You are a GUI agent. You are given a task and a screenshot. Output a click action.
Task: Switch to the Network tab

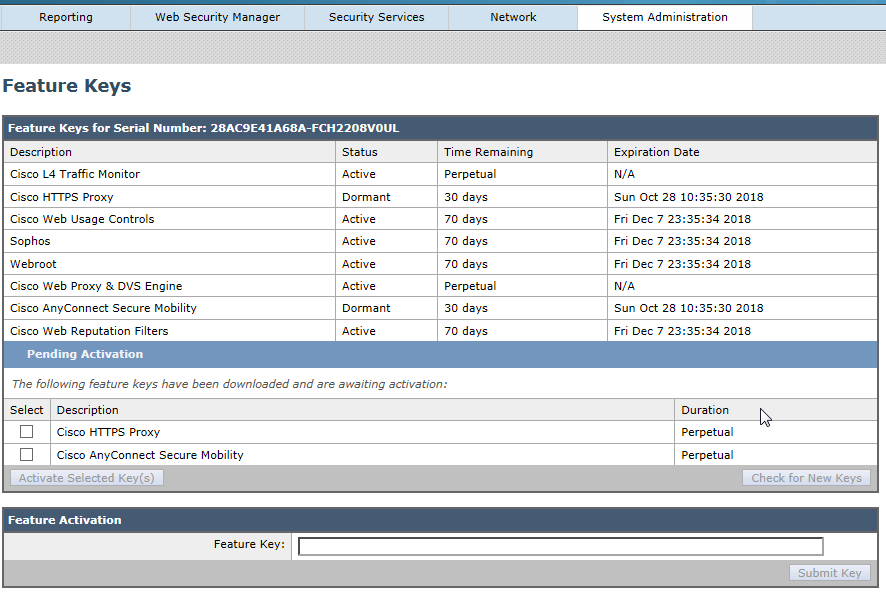(513, 18)
